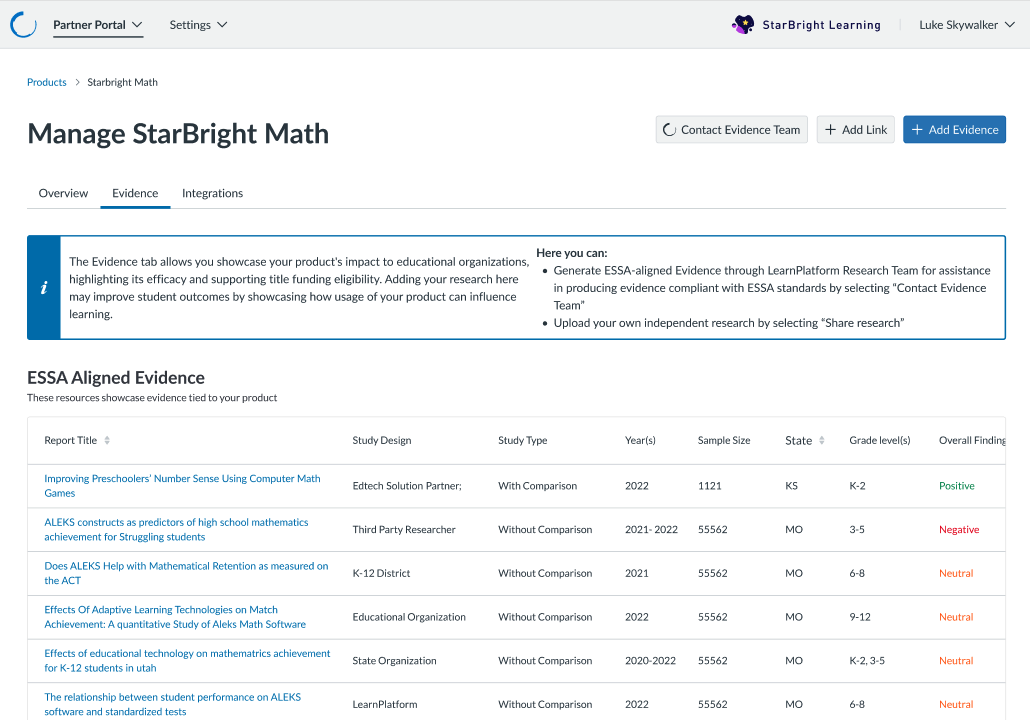
Task: Sort by State column arrows icon
Action: 822,440
